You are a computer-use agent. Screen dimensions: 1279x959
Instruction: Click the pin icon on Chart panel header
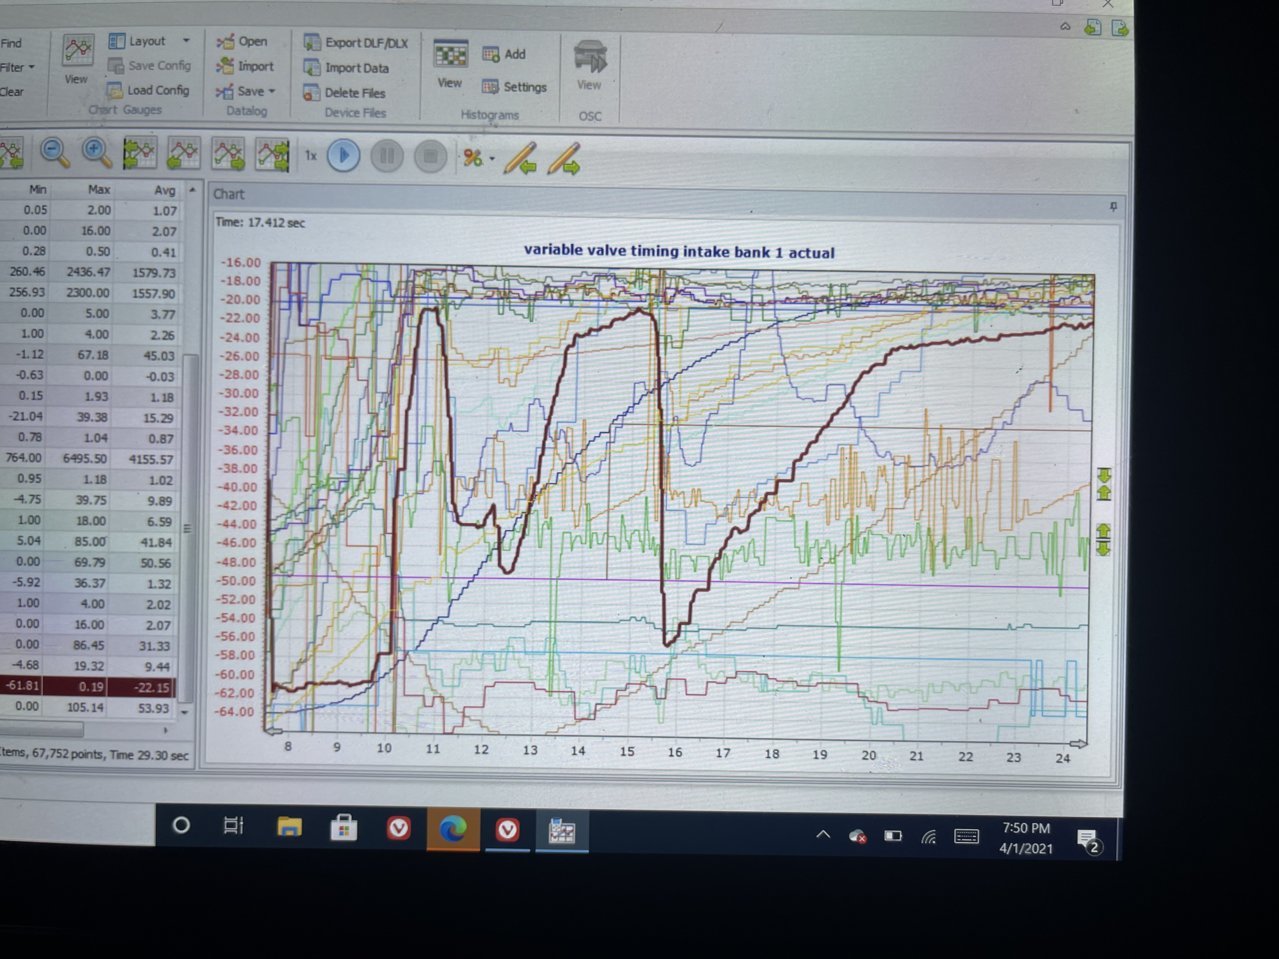pos(1113,206)
